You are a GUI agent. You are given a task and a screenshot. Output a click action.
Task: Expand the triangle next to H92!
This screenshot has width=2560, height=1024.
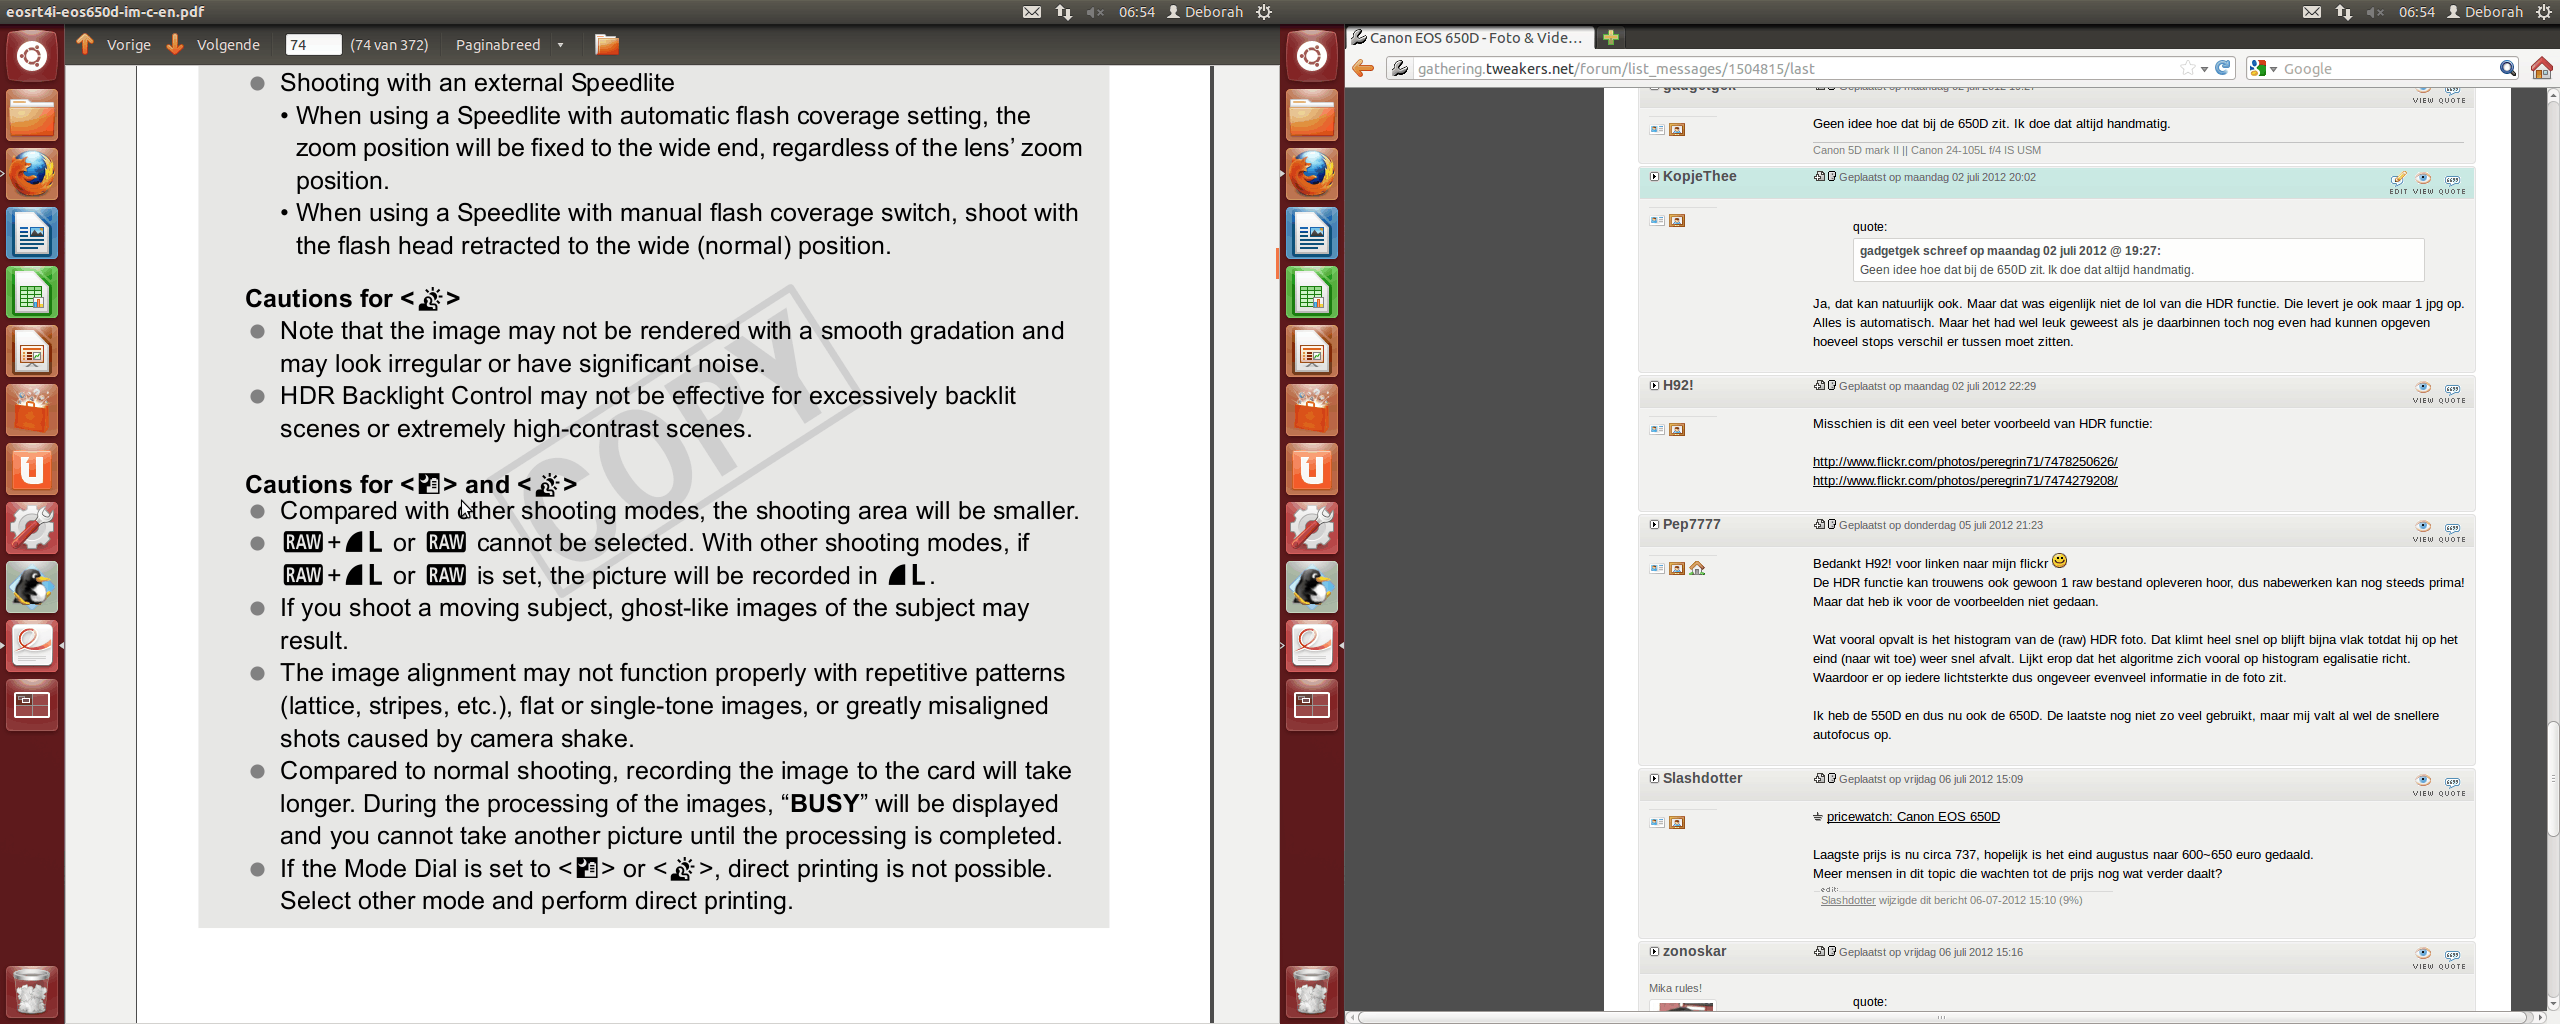point(1654,385)
